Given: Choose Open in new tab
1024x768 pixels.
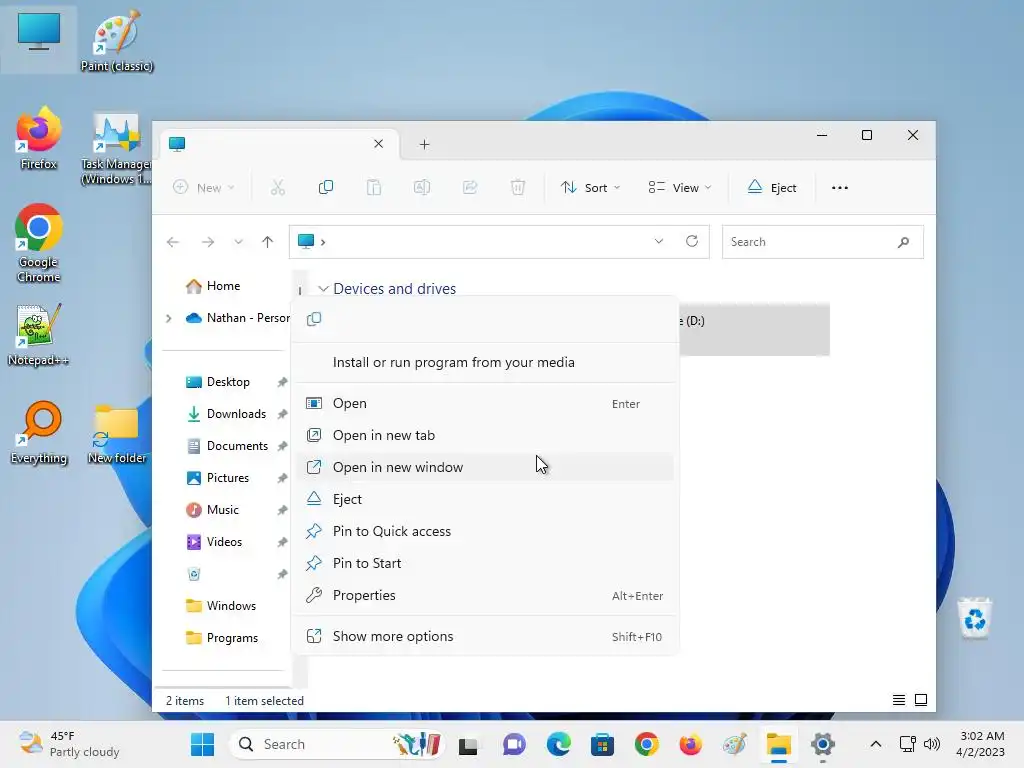Looking at the screenshot, I should click(485, 436).
